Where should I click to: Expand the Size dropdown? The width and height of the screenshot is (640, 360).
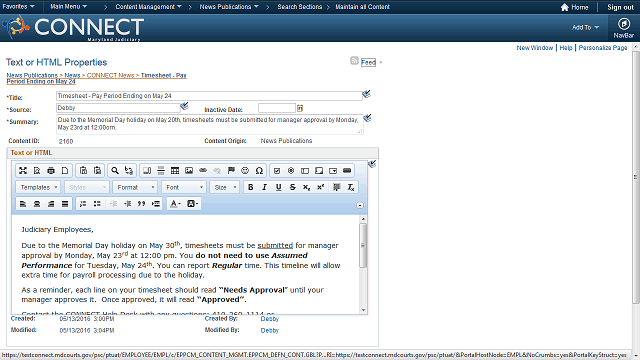point(224,187)
